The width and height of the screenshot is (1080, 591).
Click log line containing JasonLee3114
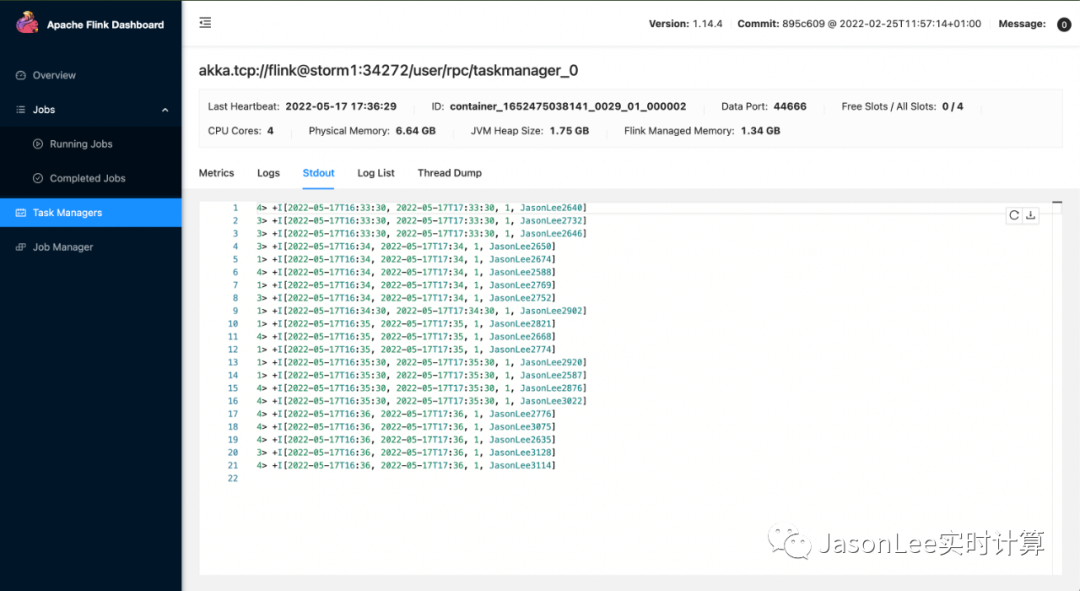(406, 466)
